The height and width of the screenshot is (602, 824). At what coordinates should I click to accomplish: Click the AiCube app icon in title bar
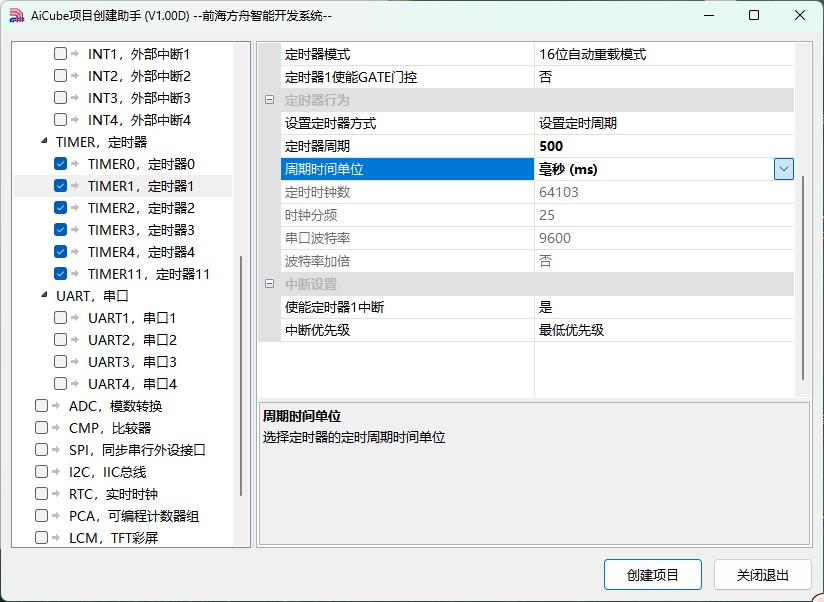tap(16, 16)
